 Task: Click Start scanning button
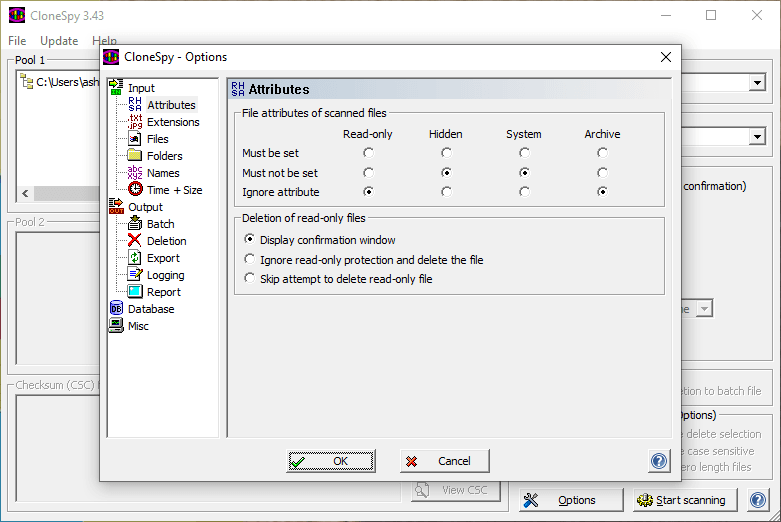(x=685, y=500)
